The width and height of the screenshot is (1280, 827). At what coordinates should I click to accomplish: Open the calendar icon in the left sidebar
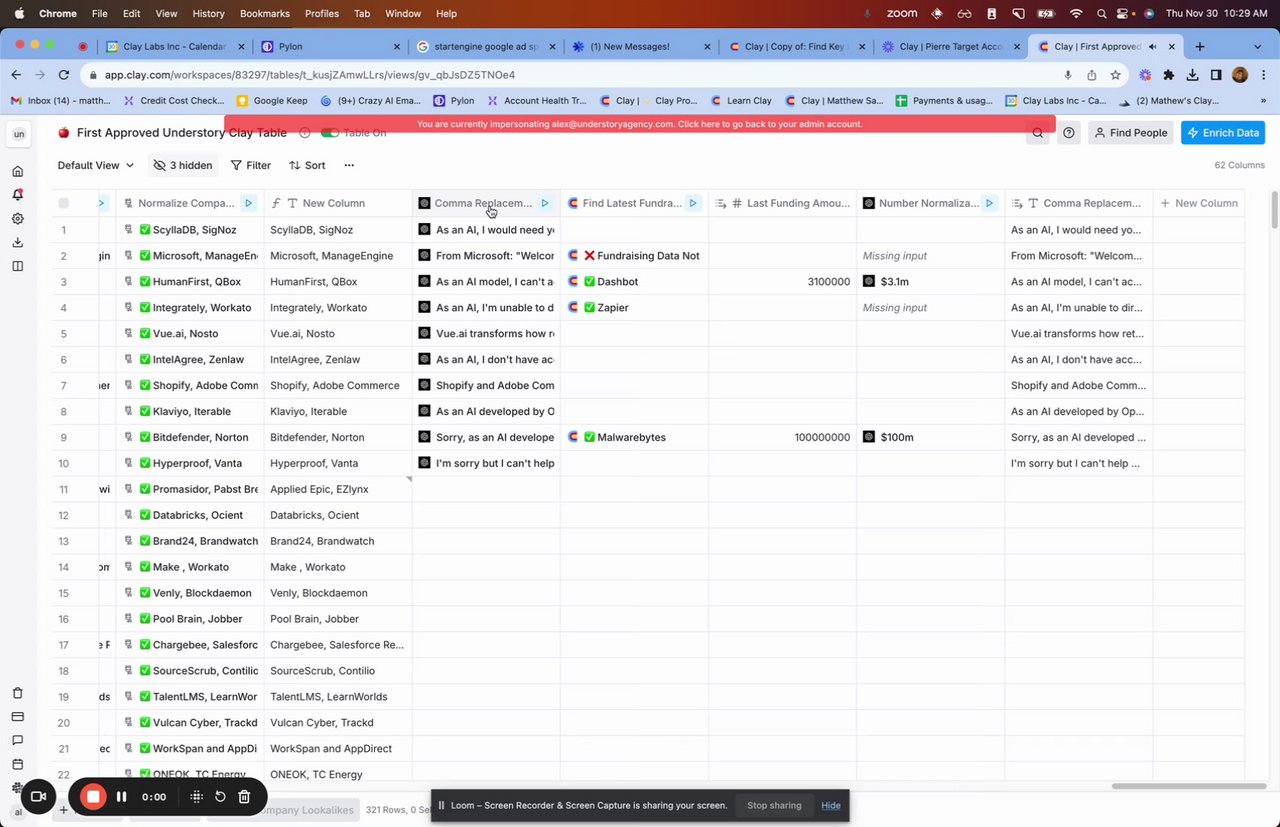click(17, 765)
